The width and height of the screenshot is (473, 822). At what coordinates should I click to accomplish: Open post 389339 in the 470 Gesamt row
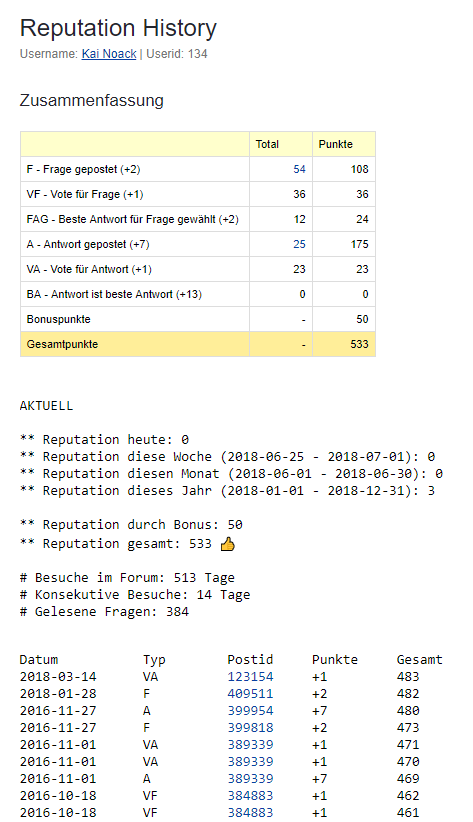(x=250, y=762)
